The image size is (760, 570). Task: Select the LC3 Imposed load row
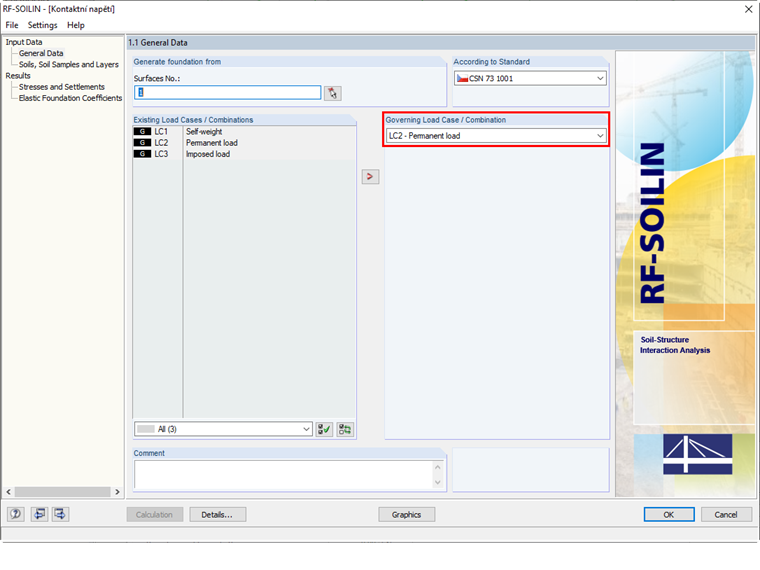244,154
